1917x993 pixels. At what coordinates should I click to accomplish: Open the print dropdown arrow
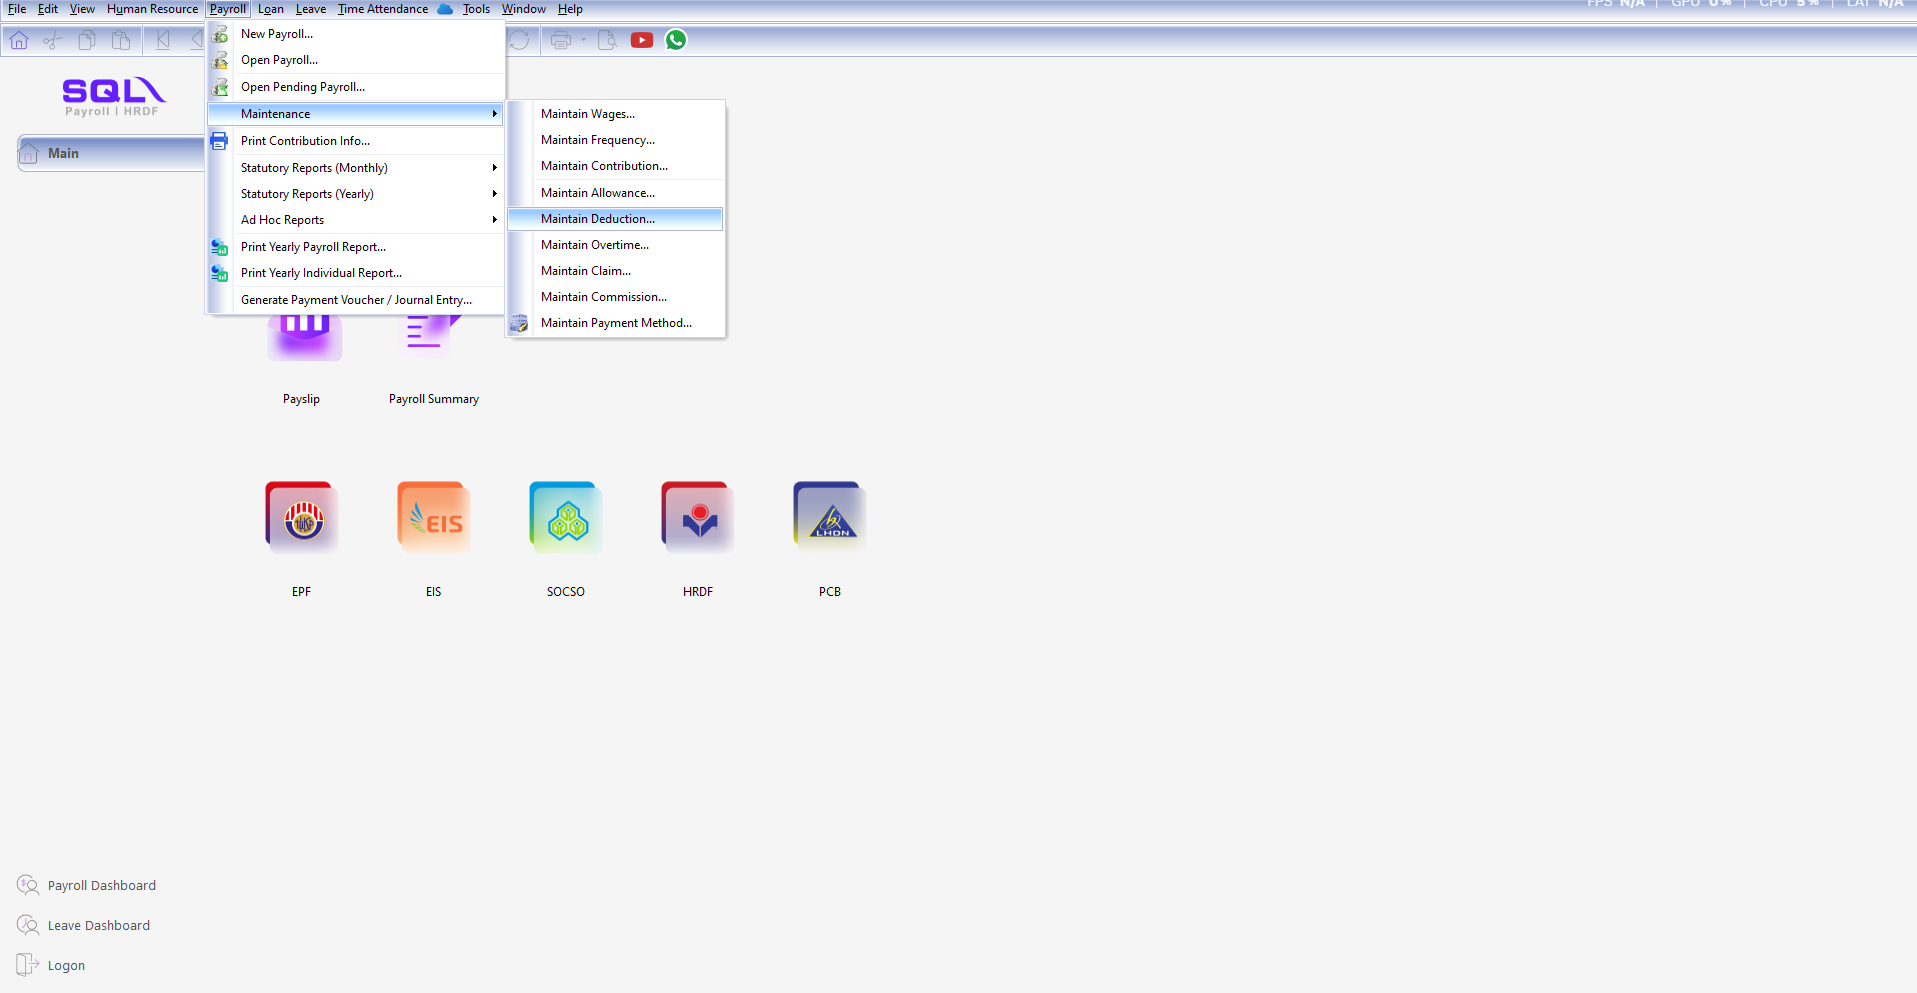(583, 40)
